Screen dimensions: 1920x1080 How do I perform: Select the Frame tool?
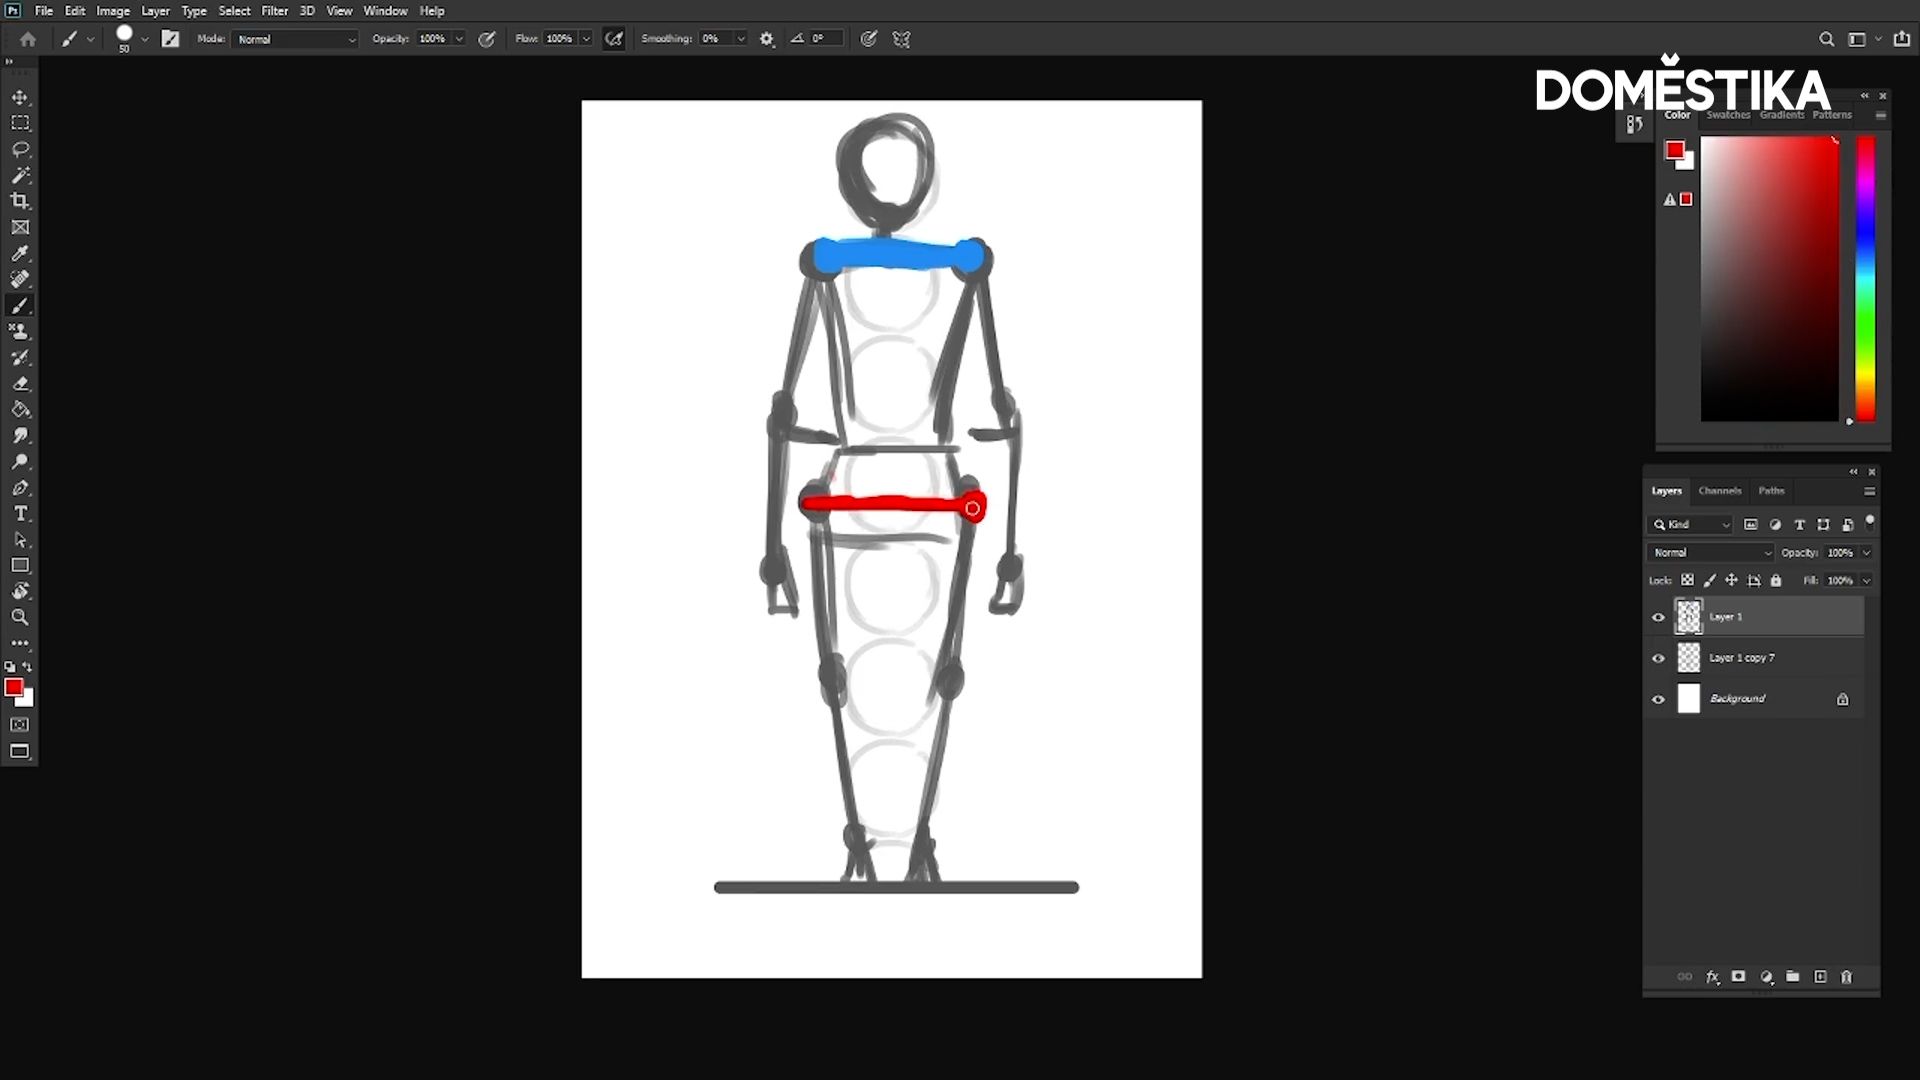coord(20,227)
